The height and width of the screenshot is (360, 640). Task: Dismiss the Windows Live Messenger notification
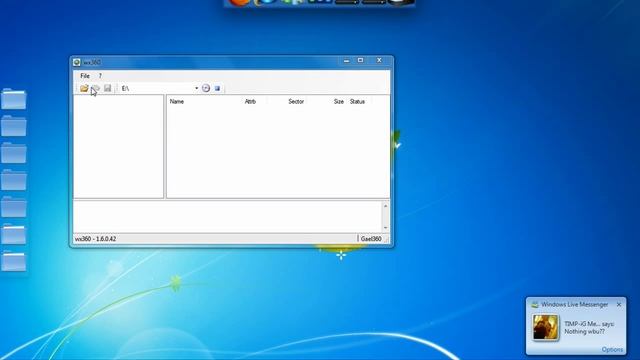(x=619, y=304)
